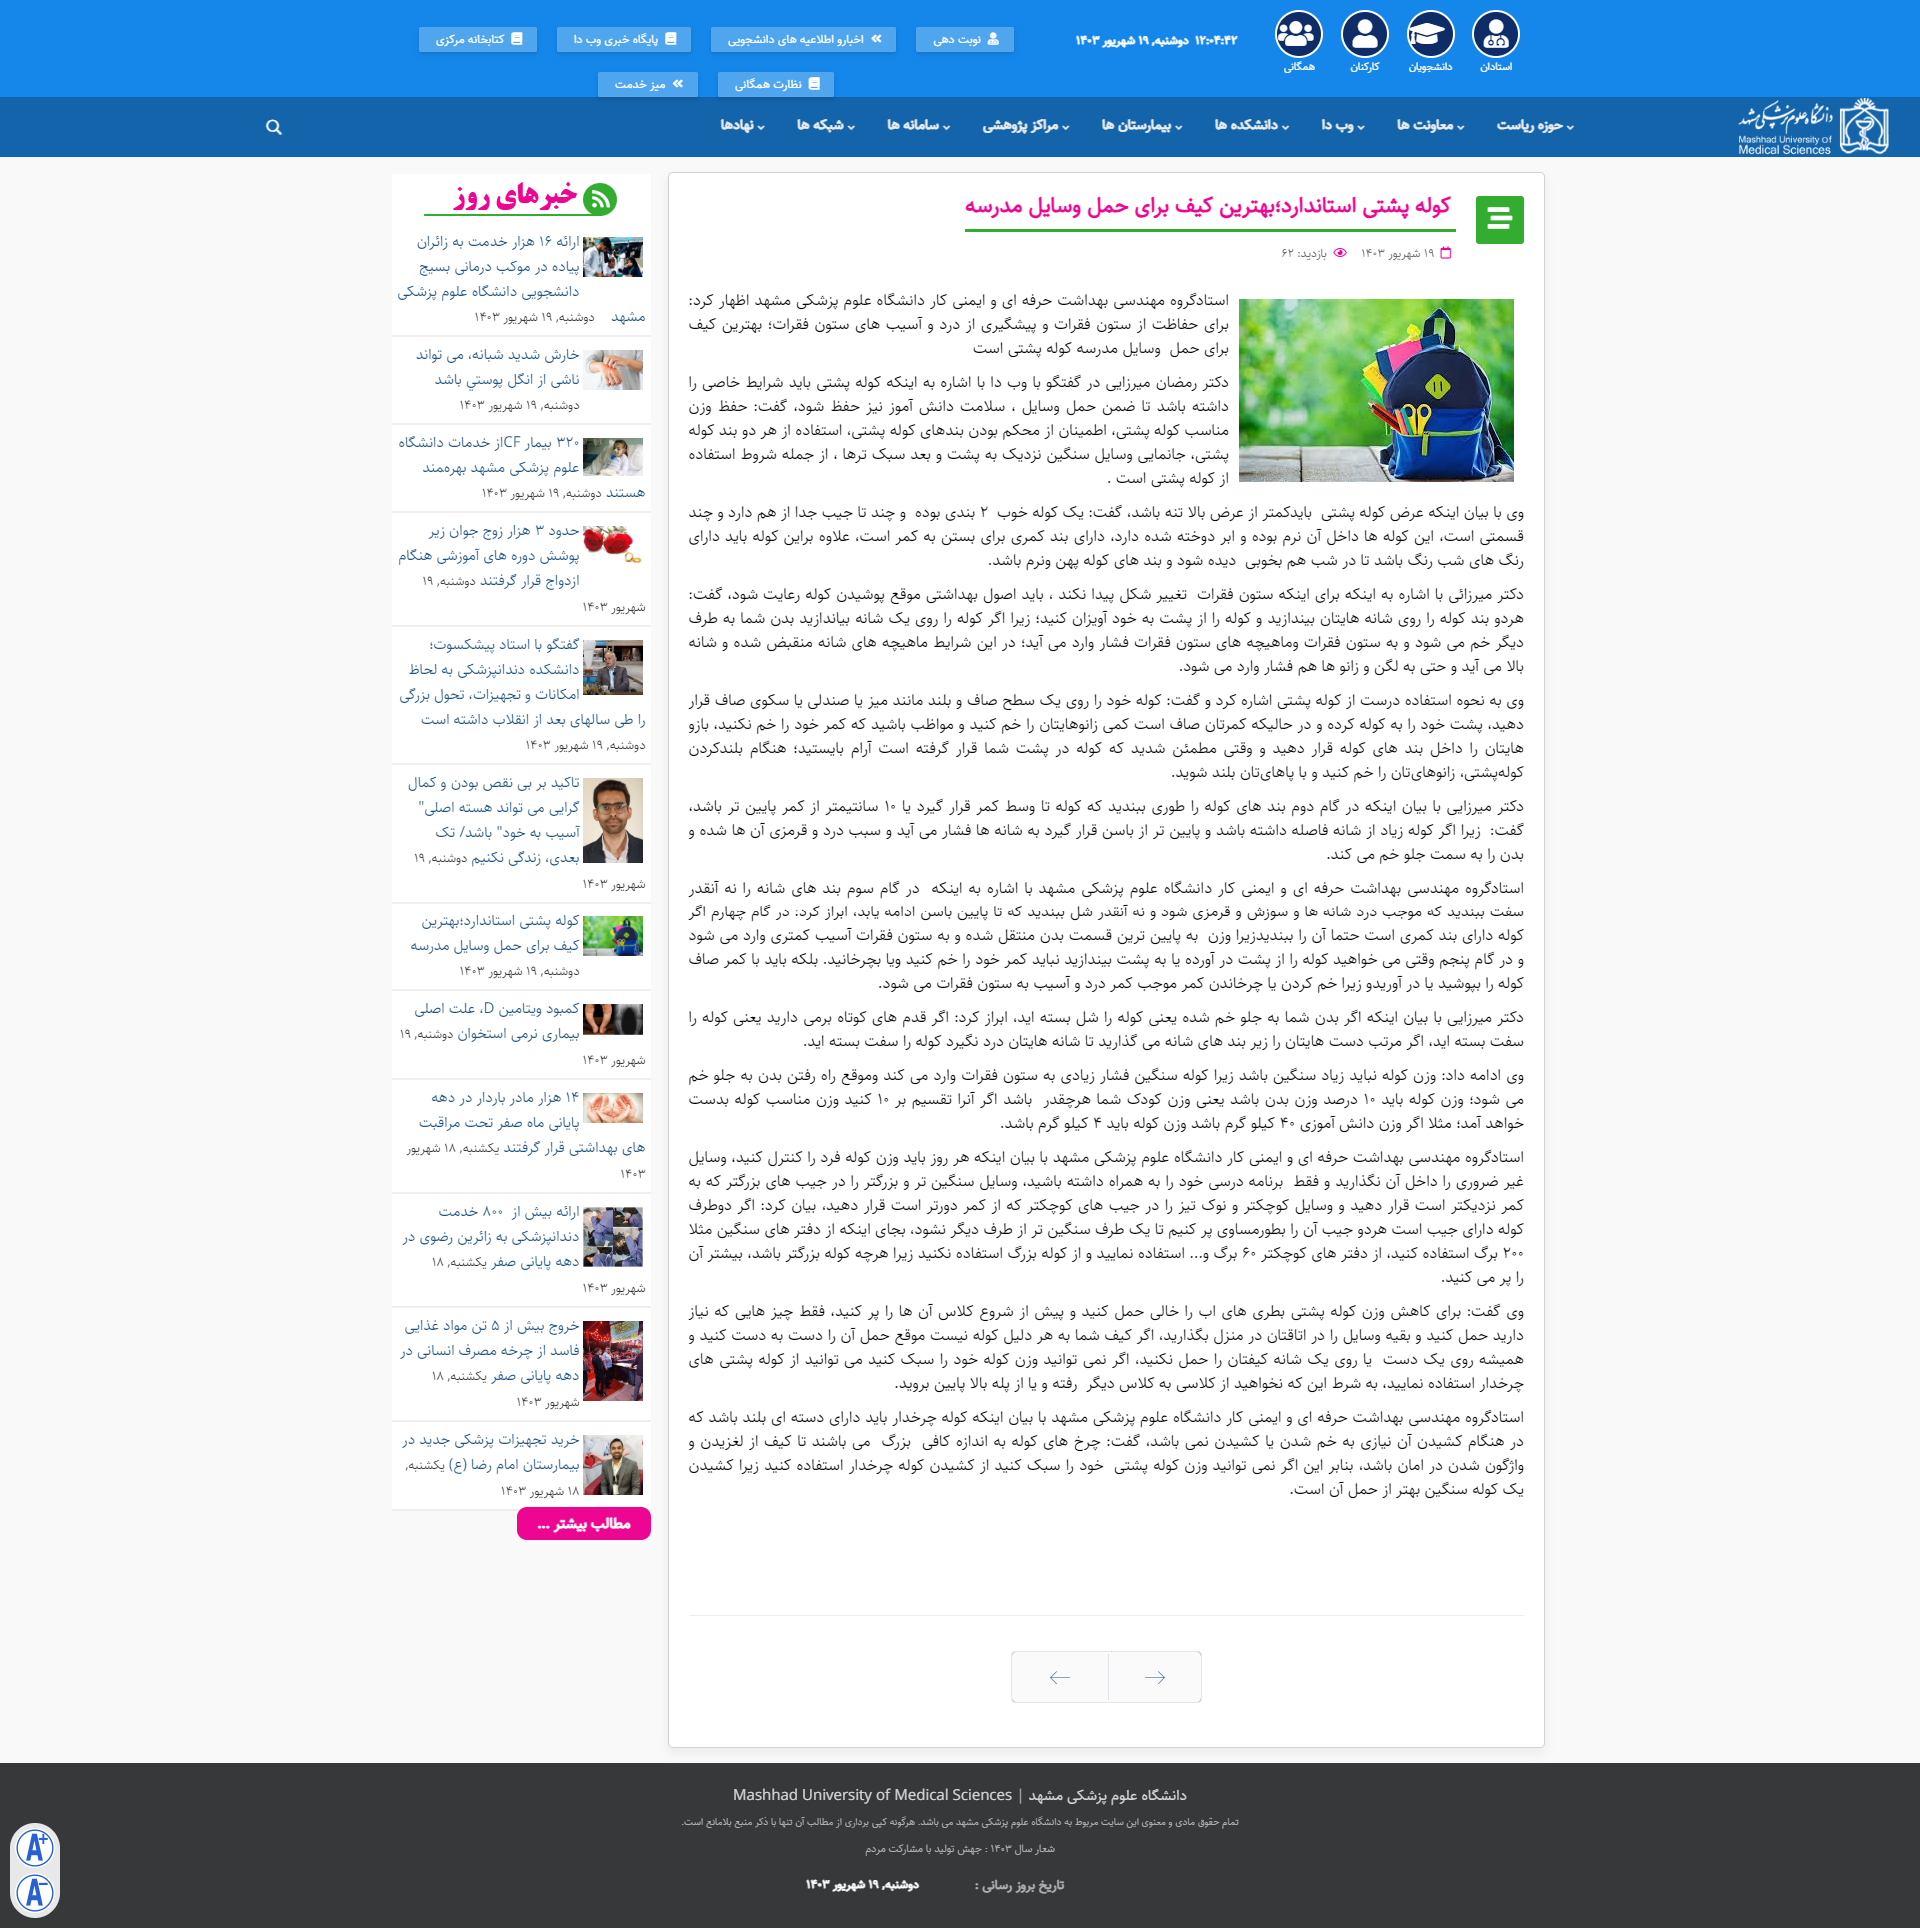Open the استادان (professors) portal icon
Viewport: 1920px width, 1930px height.
1496,35
